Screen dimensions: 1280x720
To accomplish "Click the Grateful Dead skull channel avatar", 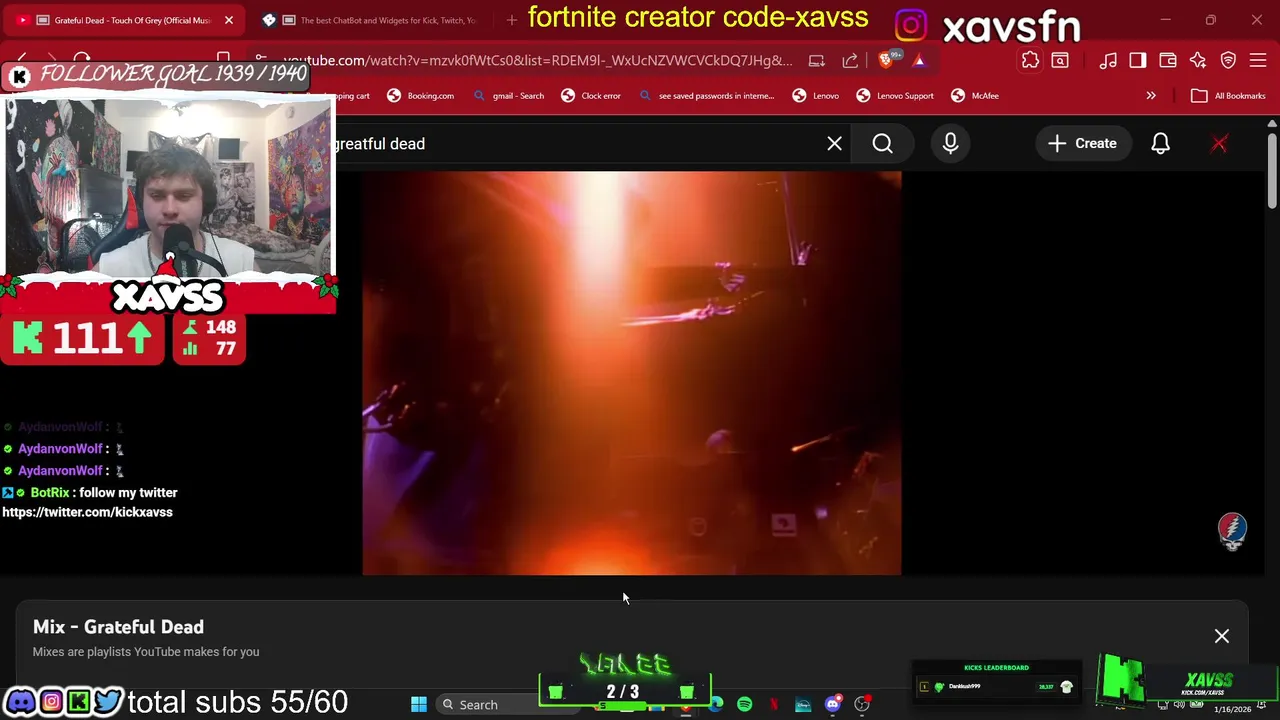I will 1232,531.
